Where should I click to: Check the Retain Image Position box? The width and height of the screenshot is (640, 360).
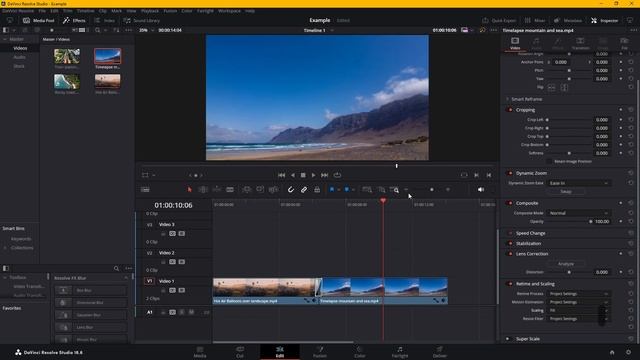click(x=549, y=161)
